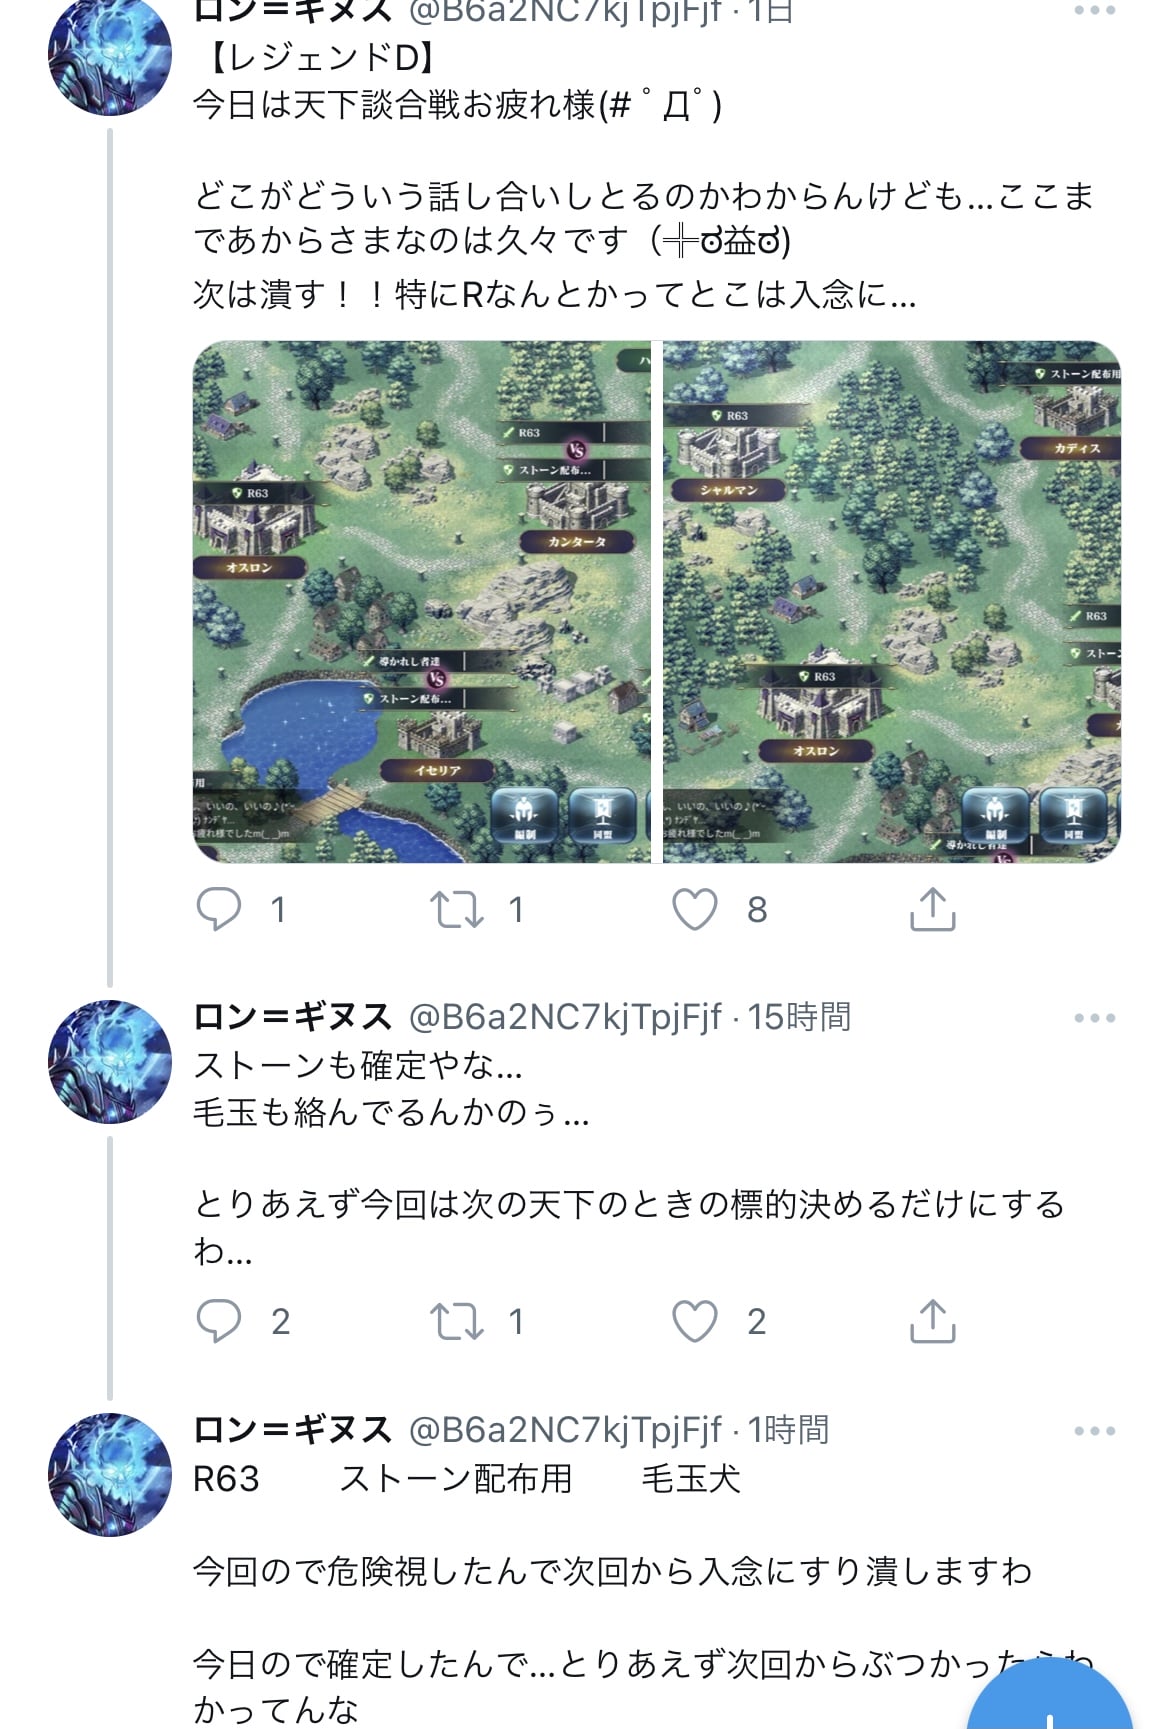Open the left game map image

click(421, 602)
